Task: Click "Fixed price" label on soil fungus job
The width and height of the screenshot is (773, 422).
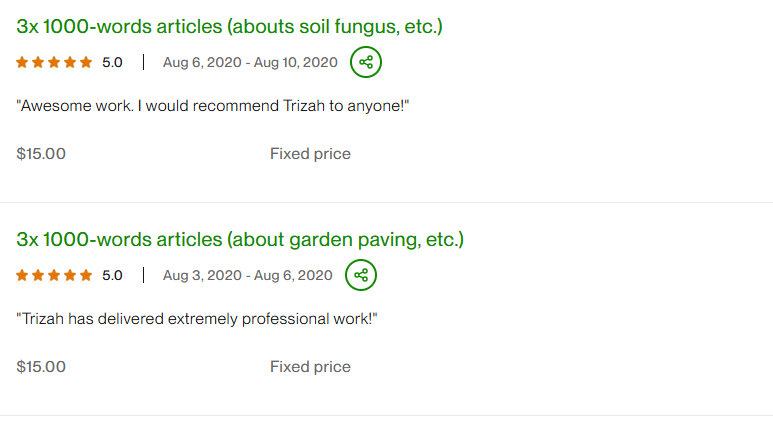Action: [310, 154]
